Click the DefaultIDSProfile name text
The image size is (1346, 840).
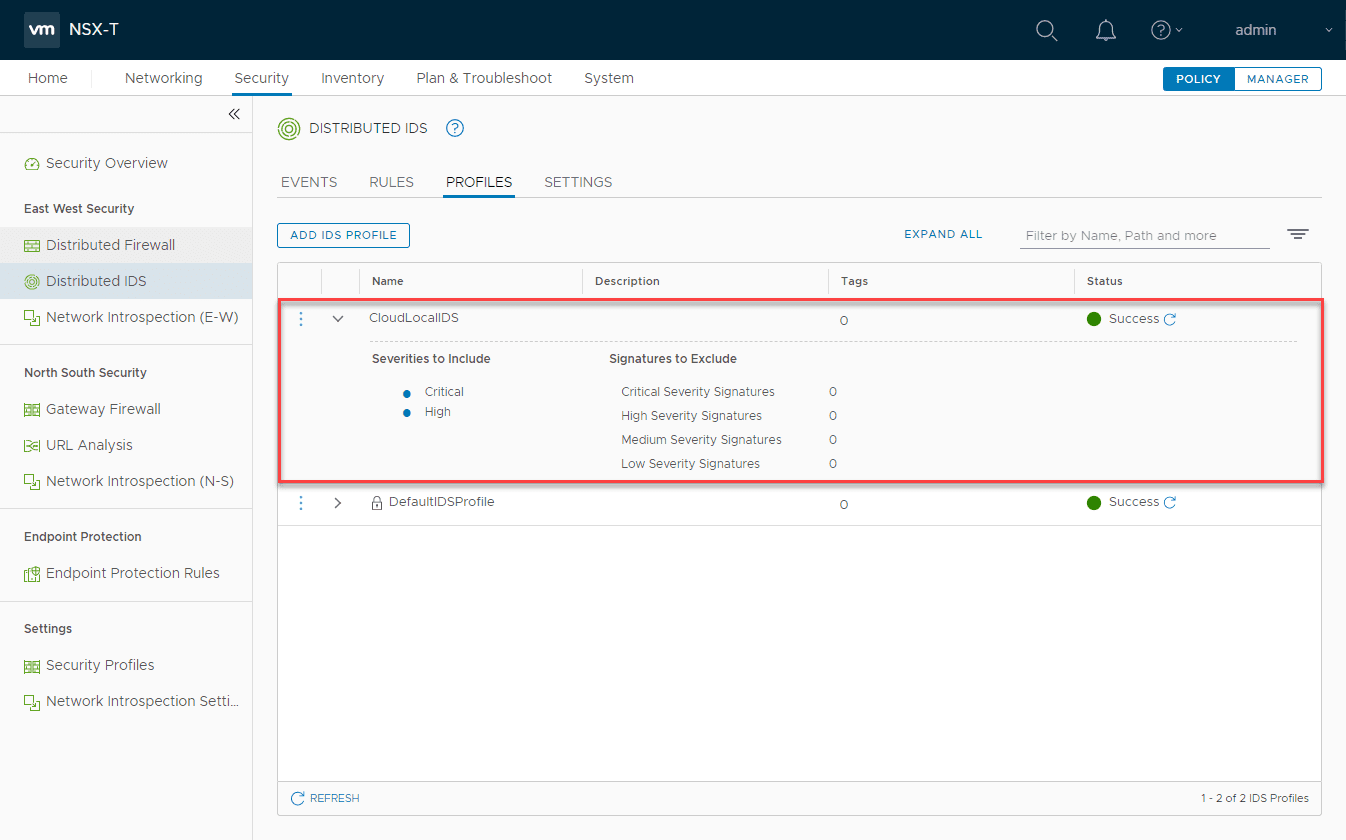click(x=441, y=502)
